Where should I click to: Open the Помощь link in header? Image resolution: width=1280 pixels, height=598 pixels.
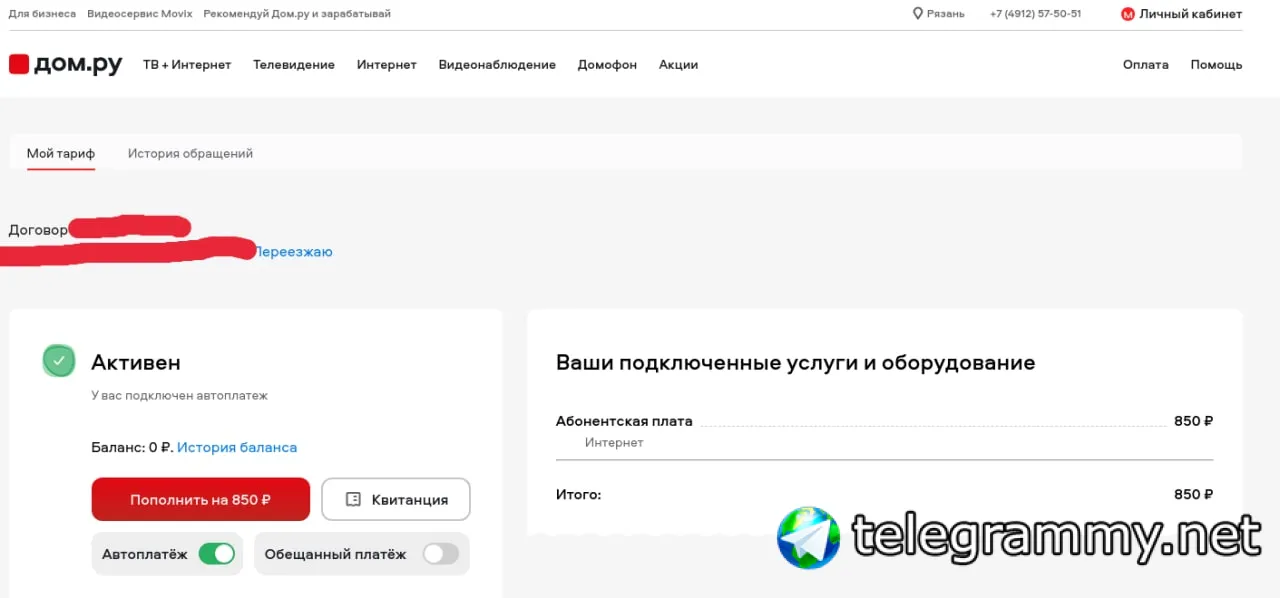(x=1216, y=64)
